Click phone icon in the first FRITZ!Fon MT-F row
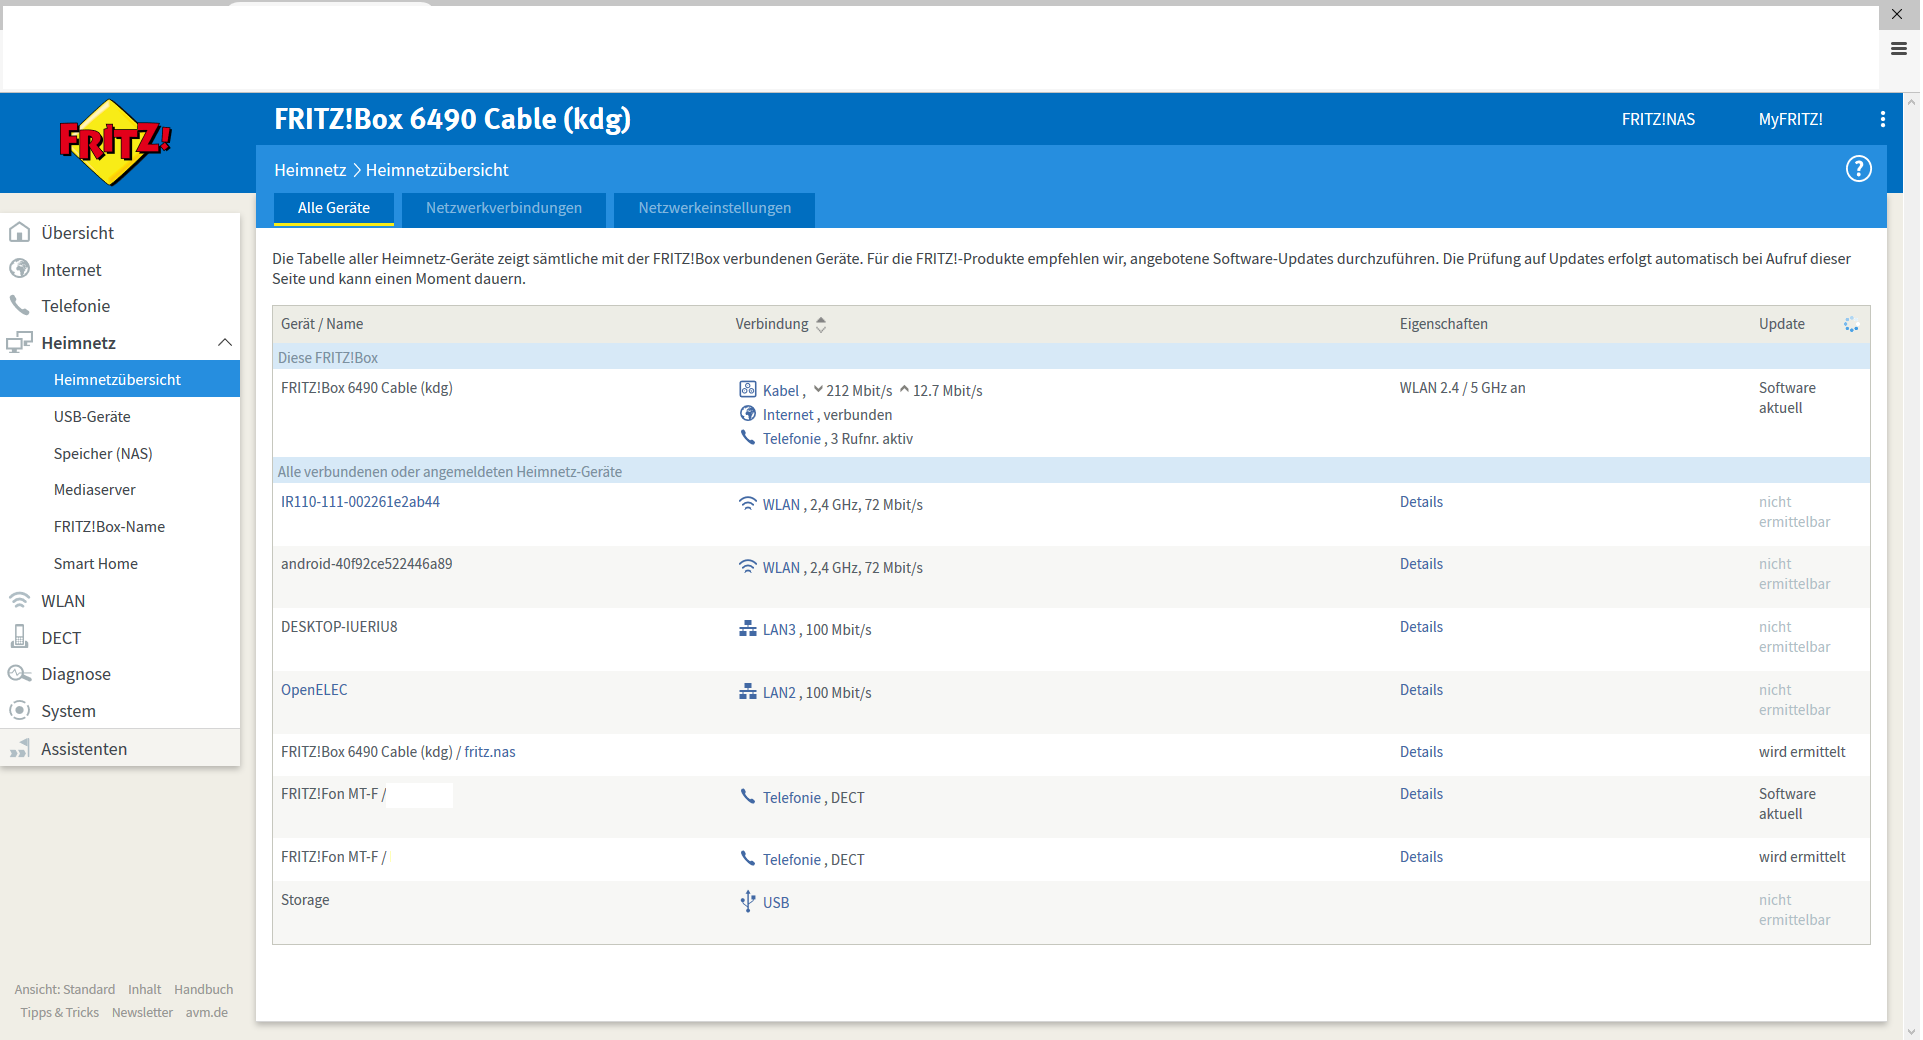 tap(747, 796)
